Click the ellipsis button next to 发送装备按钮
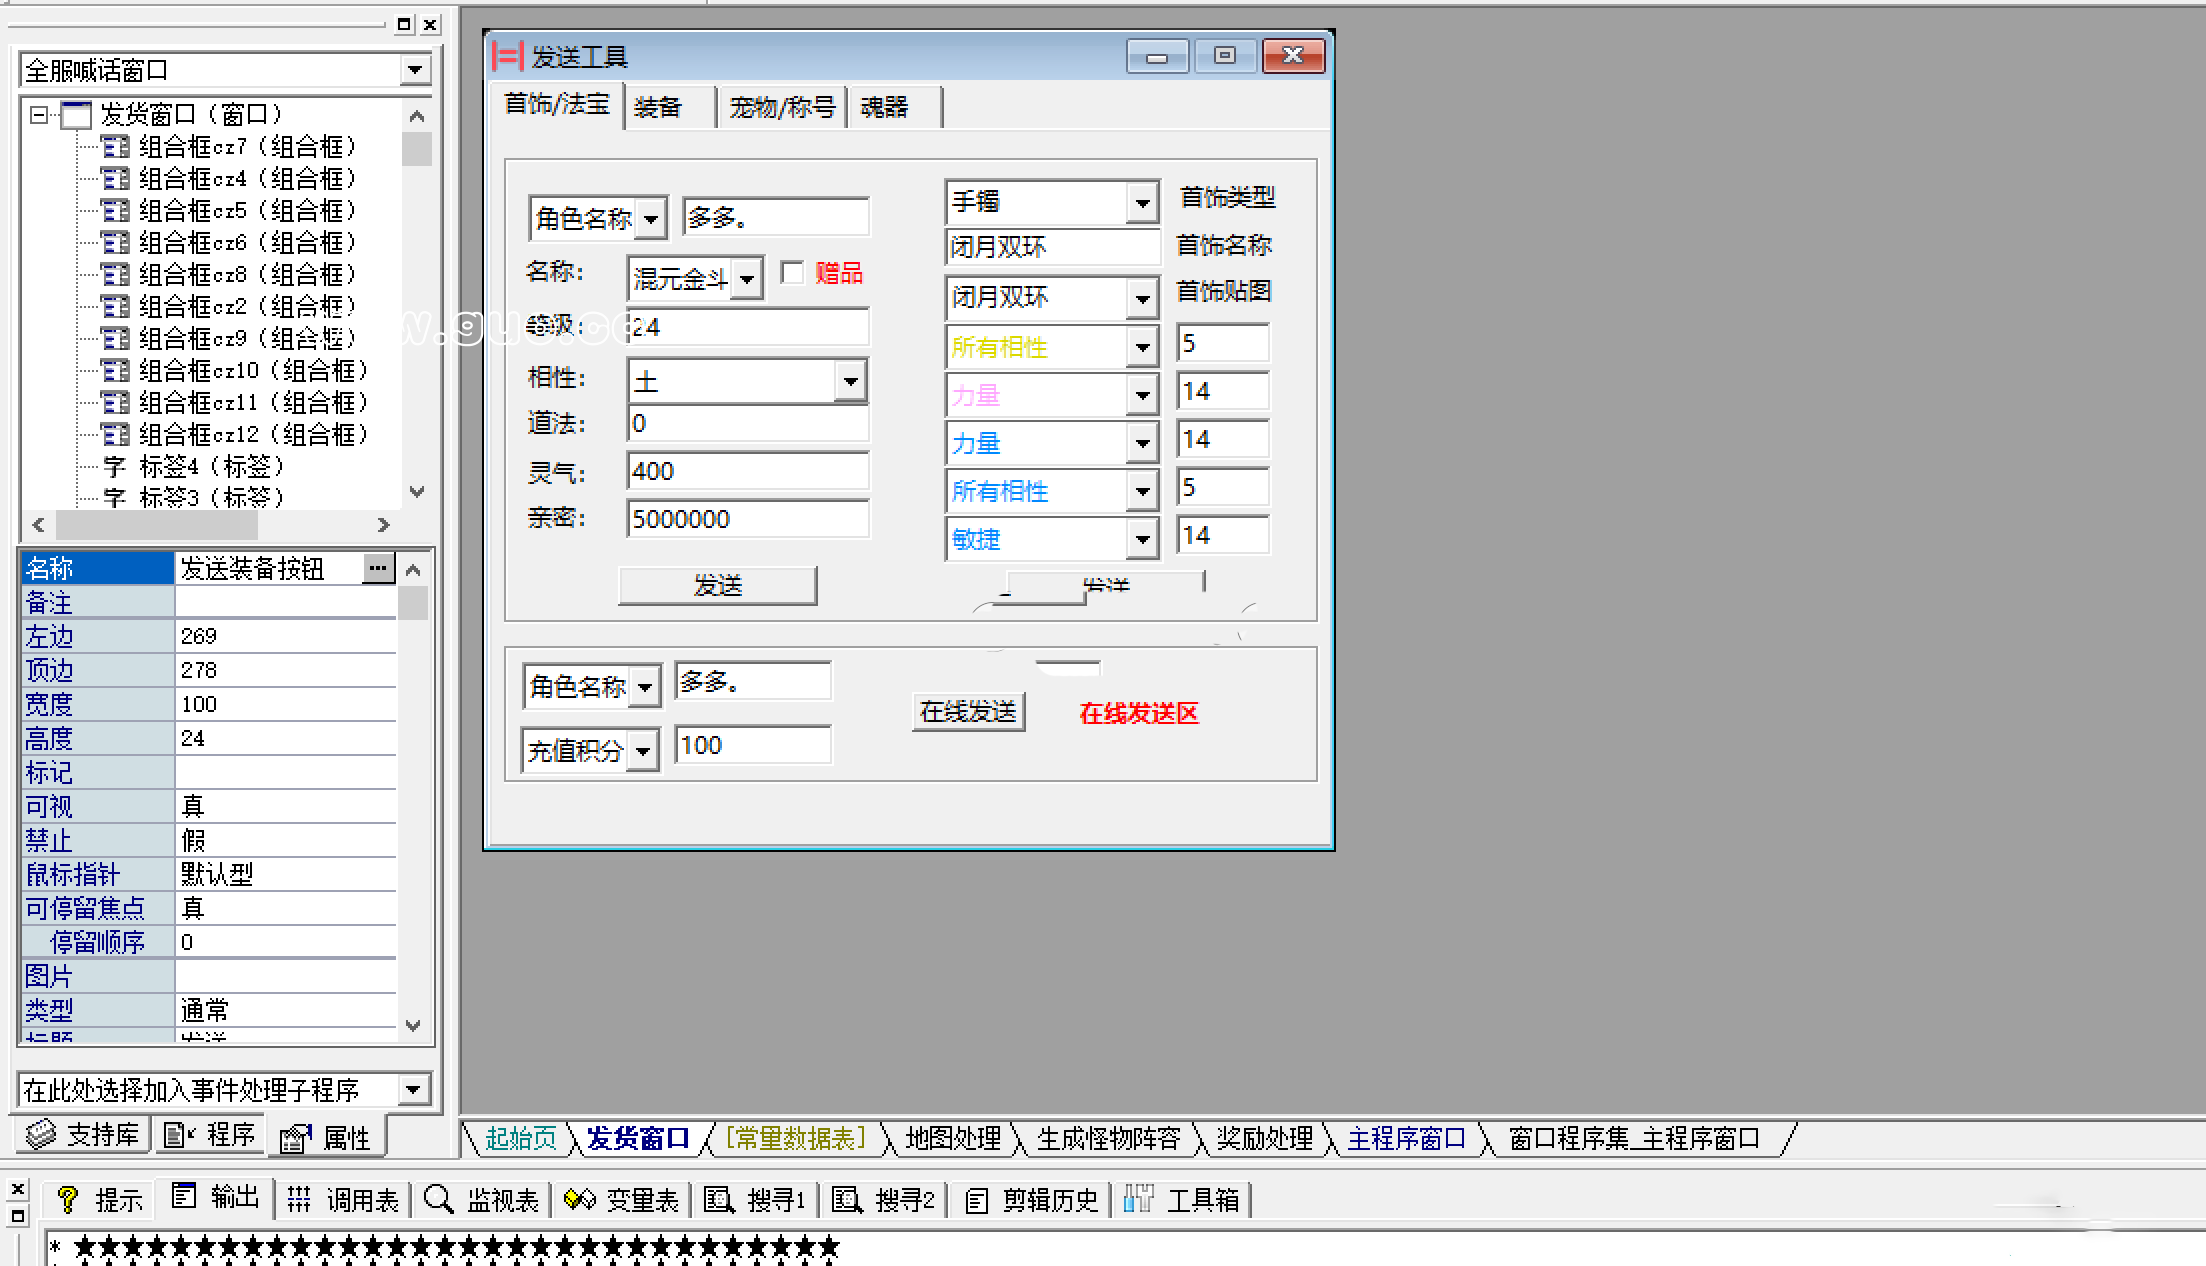The height and width of the screenshot is (1266, 2206). coord(377,568)
